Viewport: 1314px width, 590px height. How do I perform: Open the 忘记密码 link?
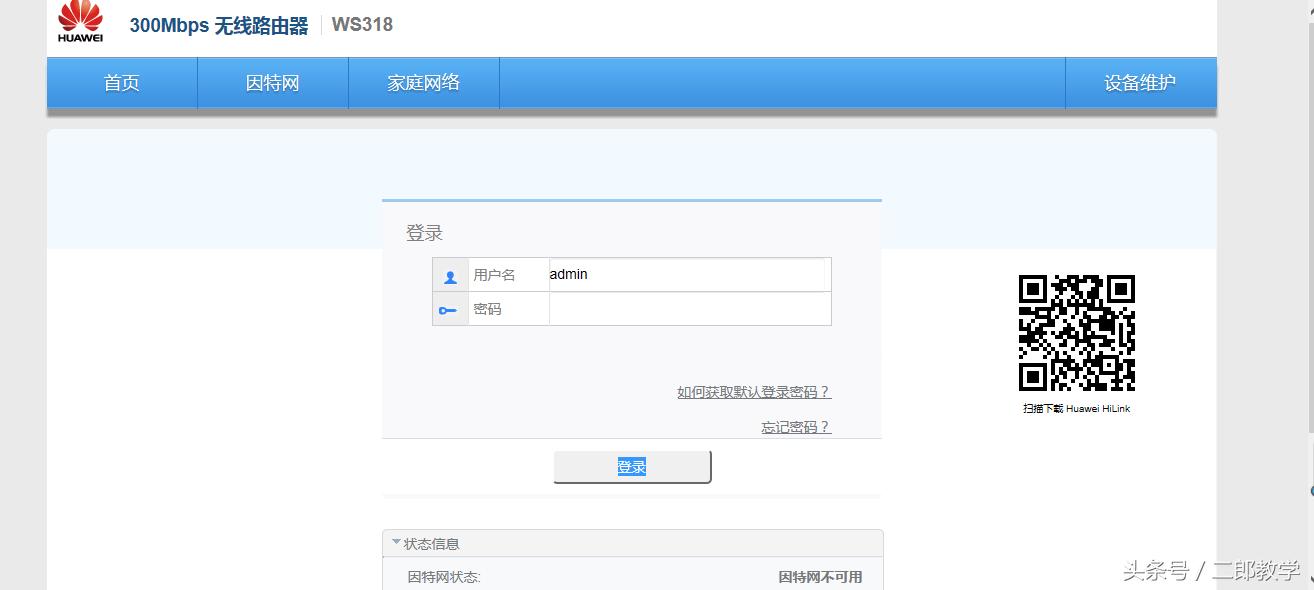(x=794, y=426)
